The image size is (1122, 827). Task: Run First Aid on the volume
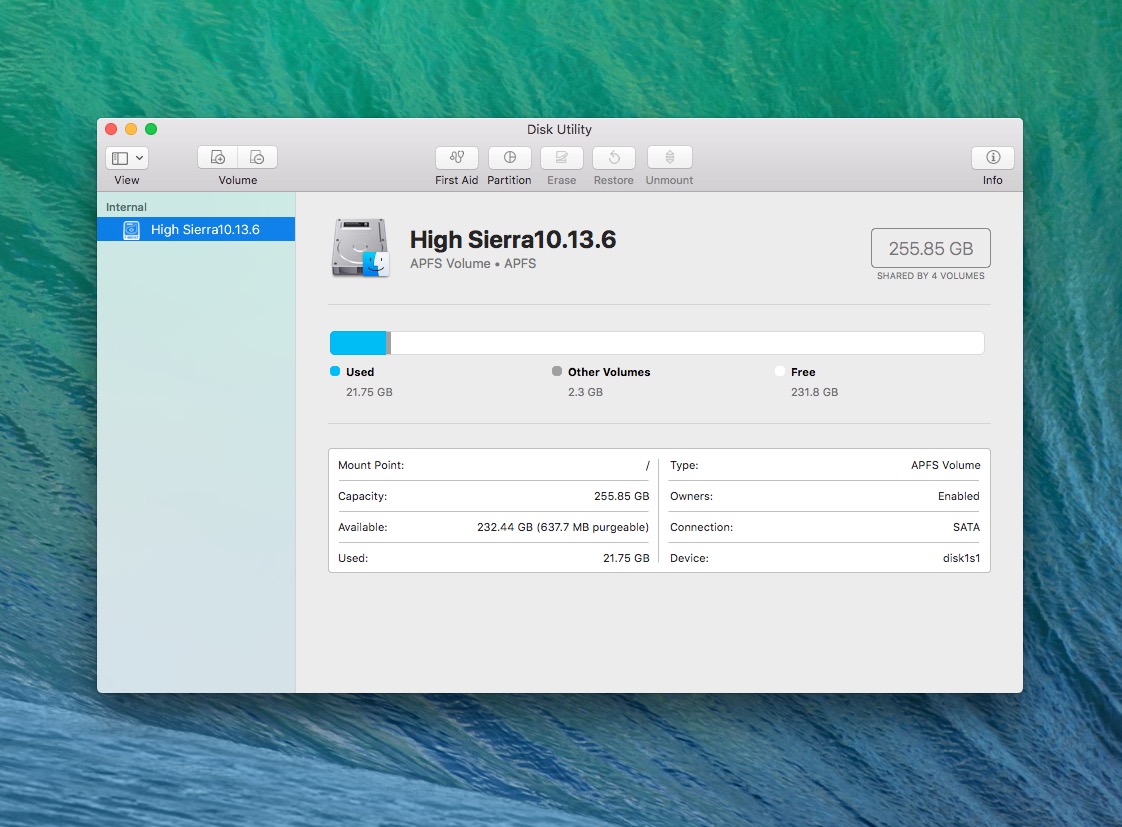click(457, 157)
